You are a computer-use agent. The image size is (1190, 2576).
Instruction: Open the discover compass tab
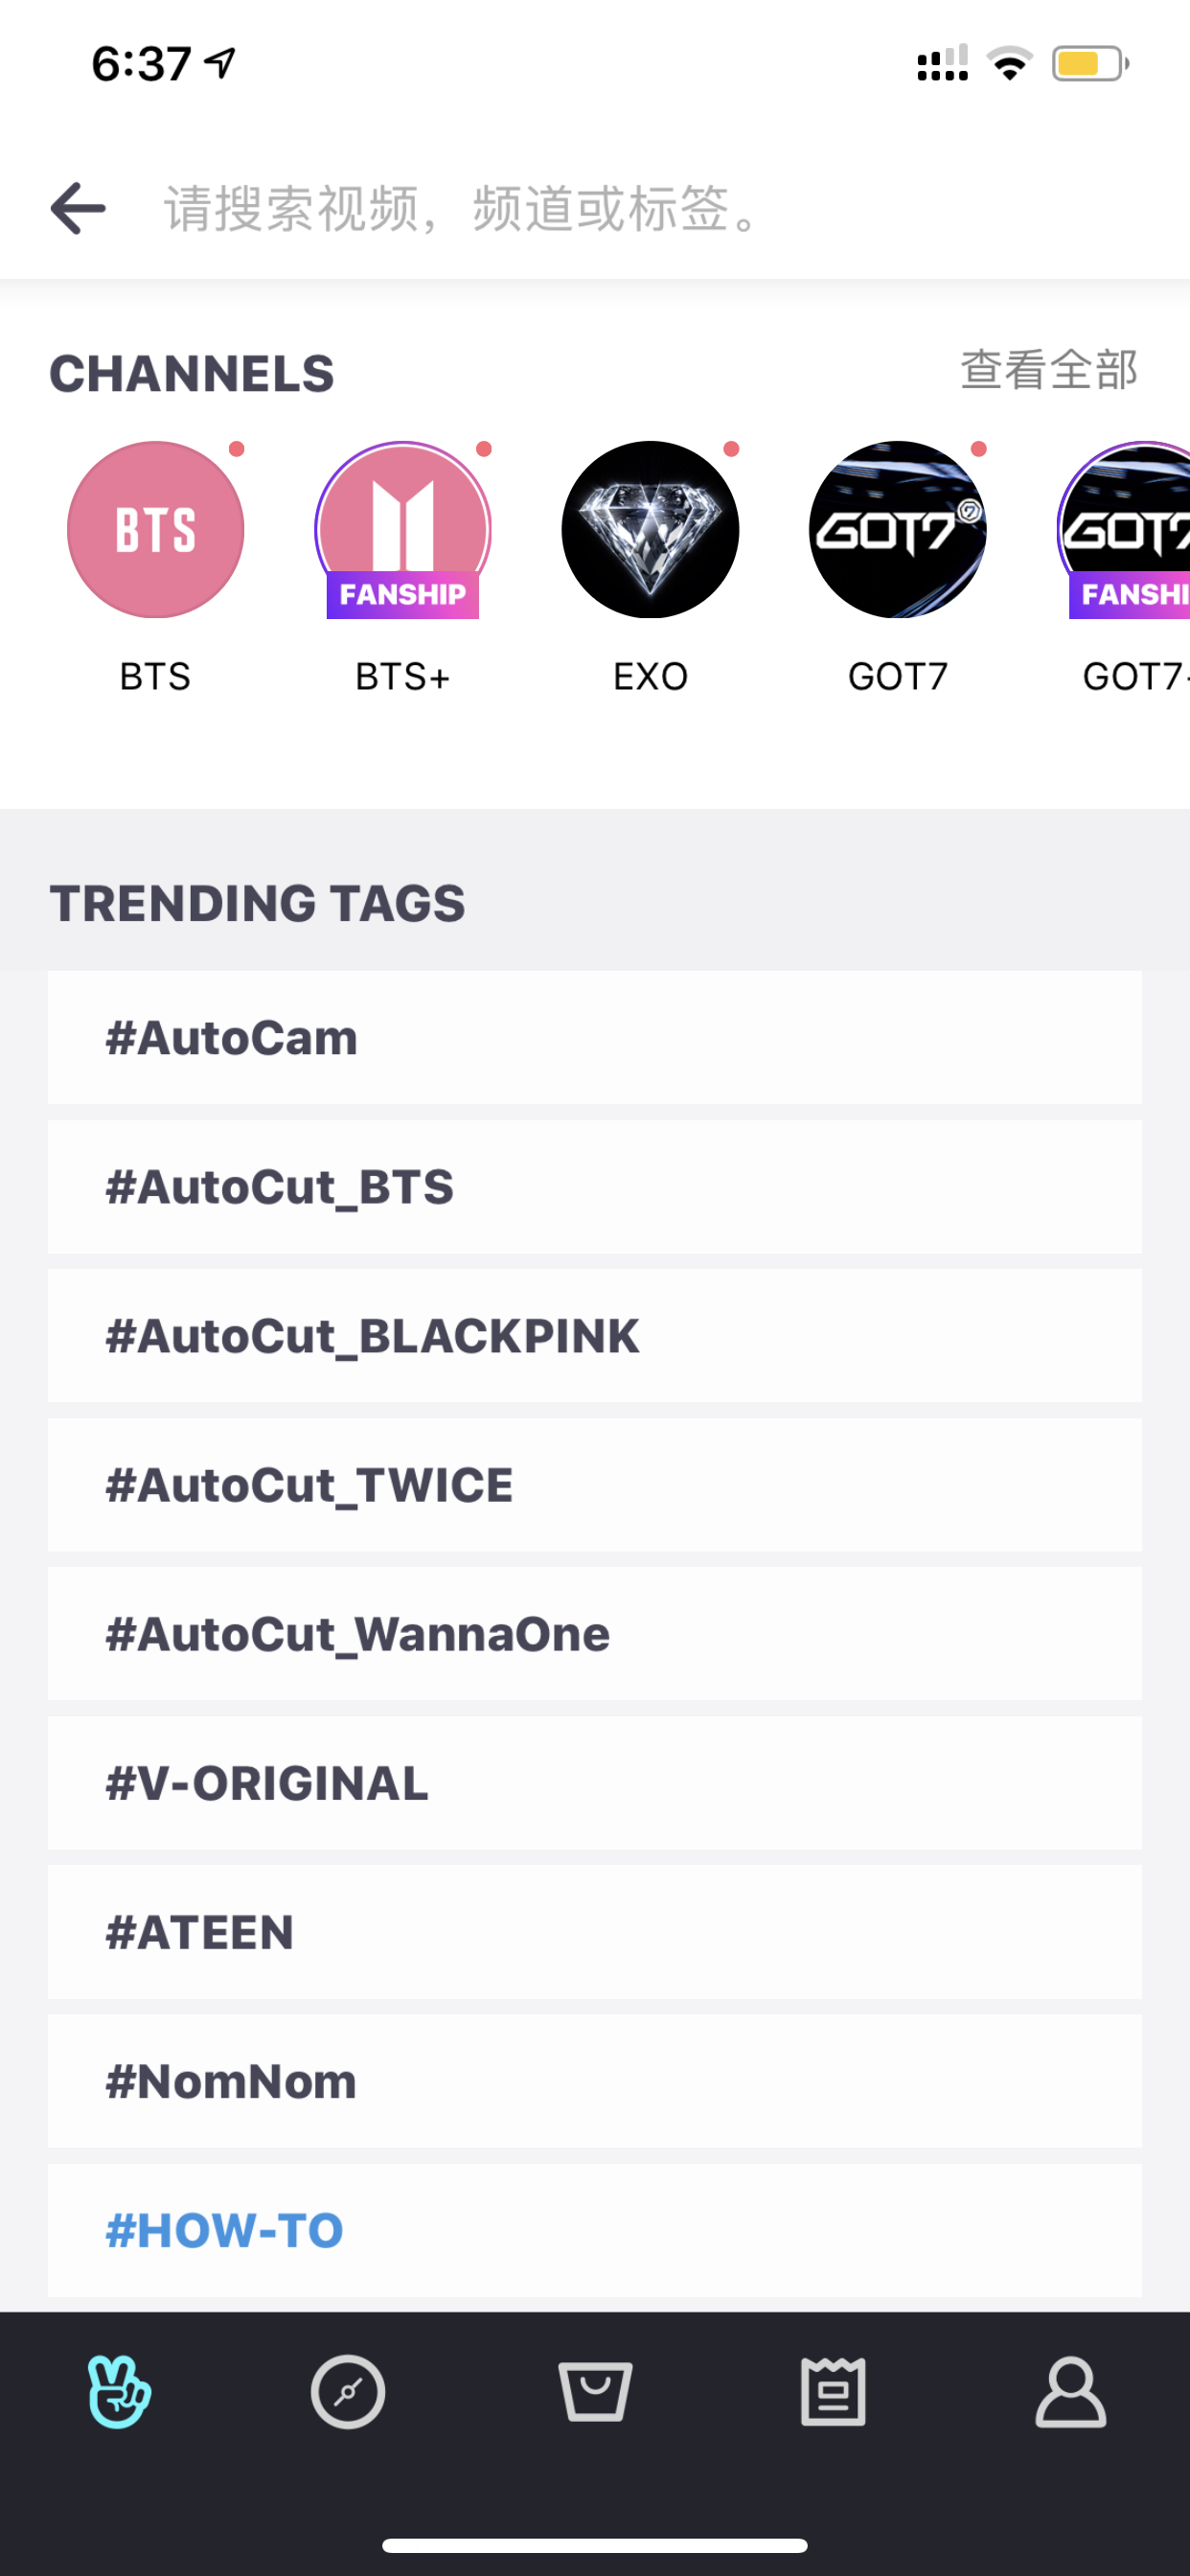pyautogui.click(x=348, y=2392)
